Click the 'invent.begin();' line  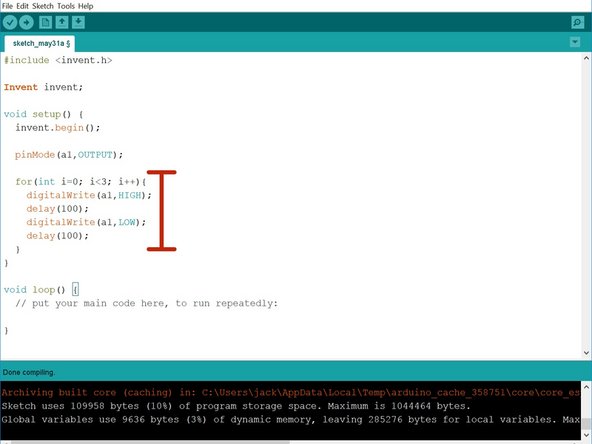tap(58, 128)
